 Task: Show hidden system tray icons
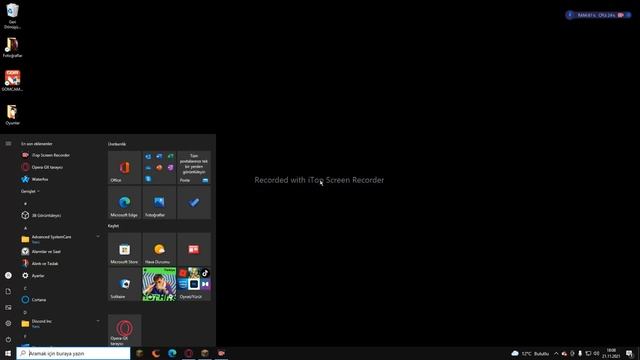click(x=556, y=353)
